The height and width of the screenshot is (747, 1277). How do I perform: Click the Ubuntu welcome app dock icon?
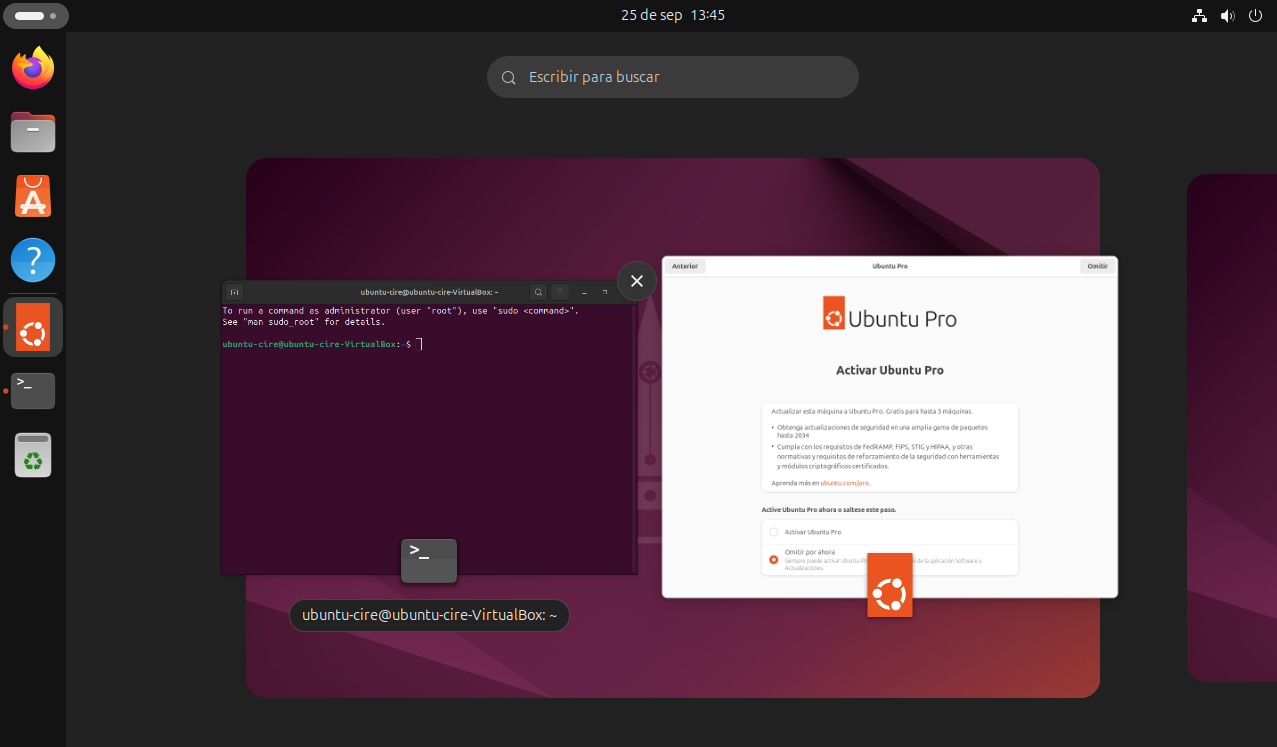33,327
